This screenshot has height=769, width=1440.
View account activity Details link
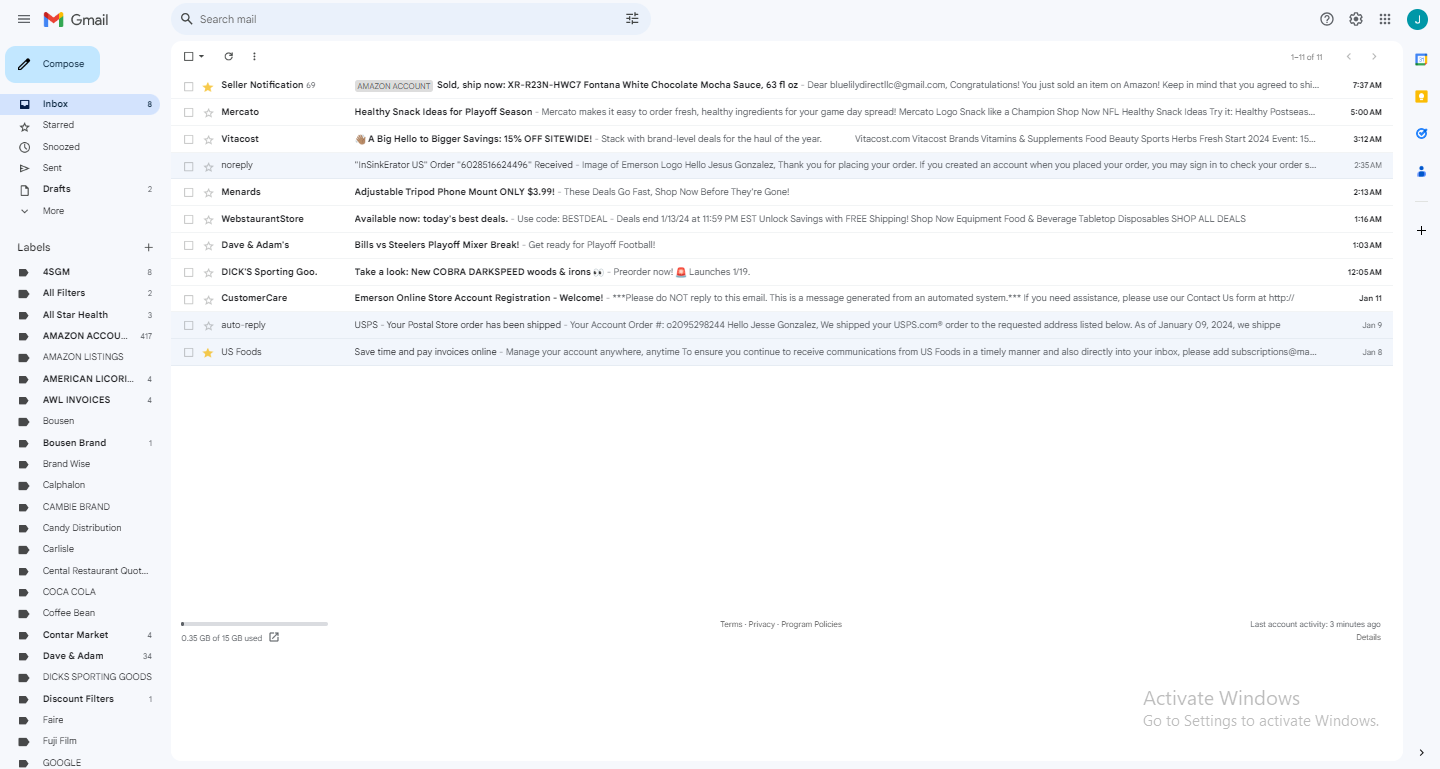[x=1368, y=637]
